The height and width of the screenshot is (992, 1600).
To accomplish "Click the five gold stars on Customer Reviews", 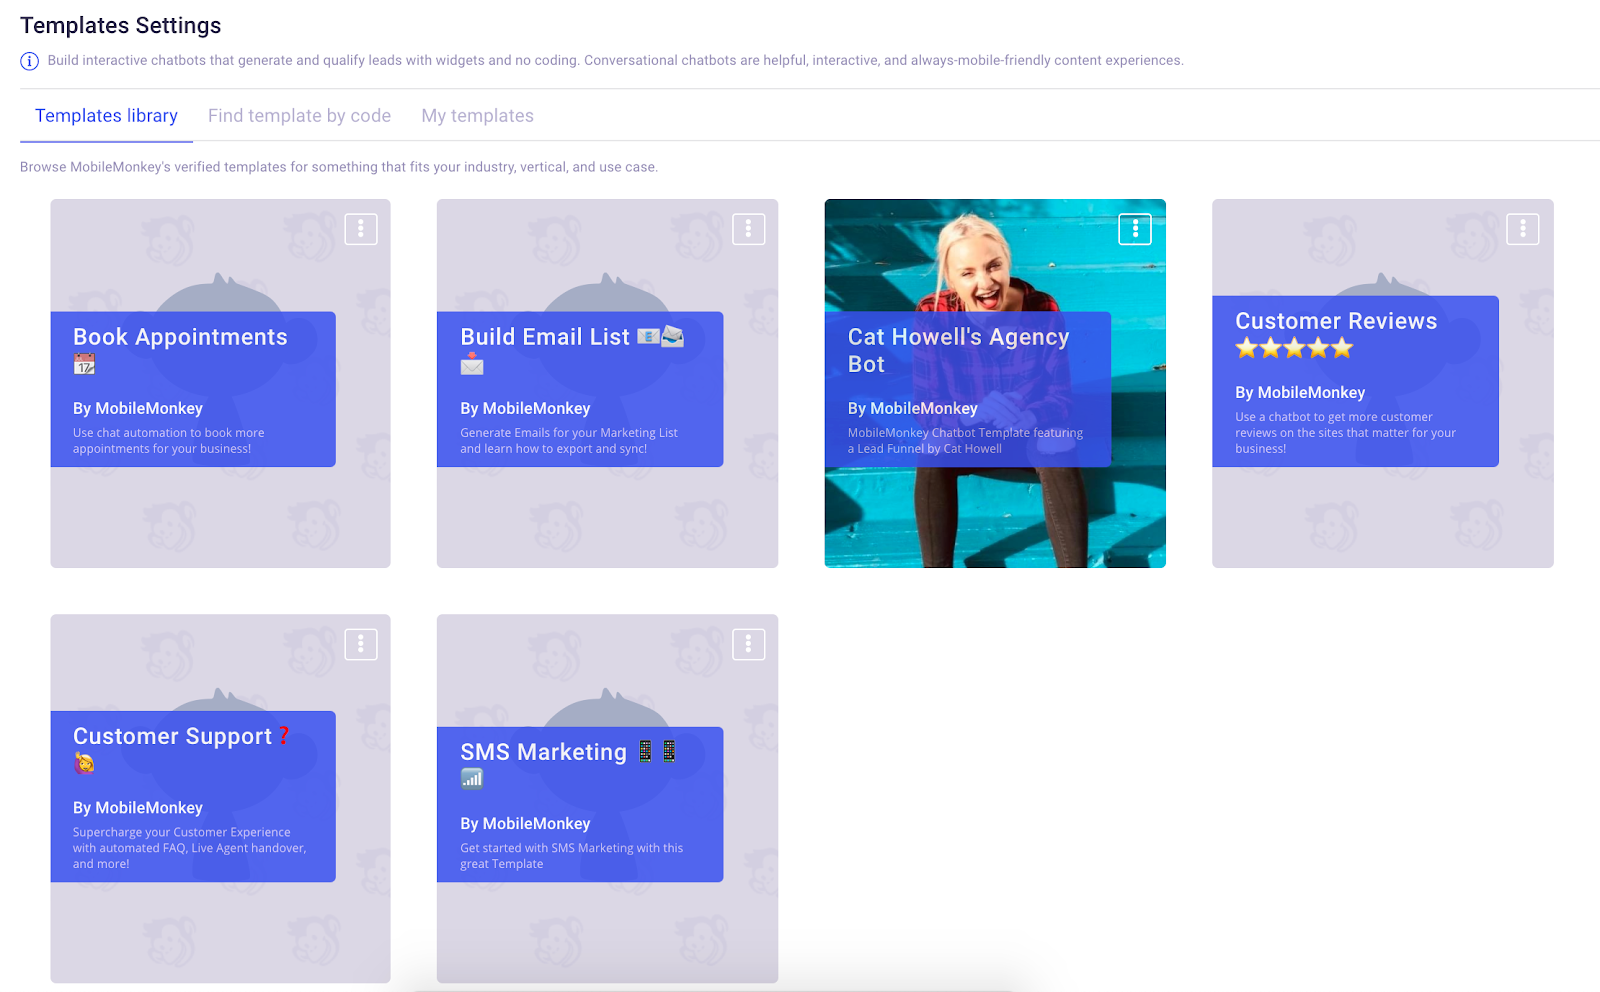I will click(1294, 348).
